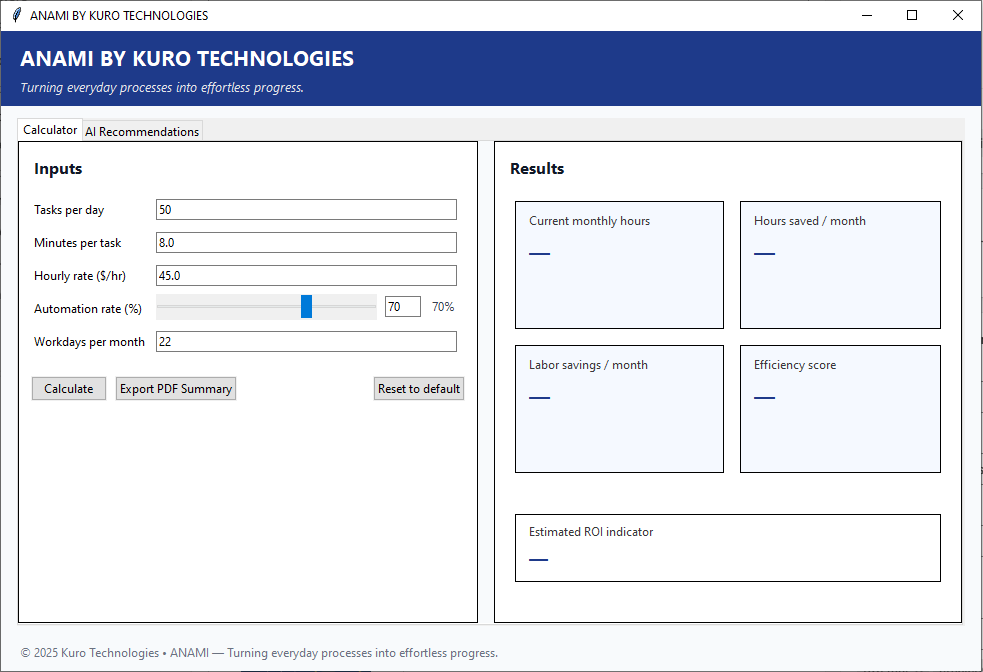The image size is (983, 672).
Task: Click Export PDF Summary button
Action: [176, 389]
